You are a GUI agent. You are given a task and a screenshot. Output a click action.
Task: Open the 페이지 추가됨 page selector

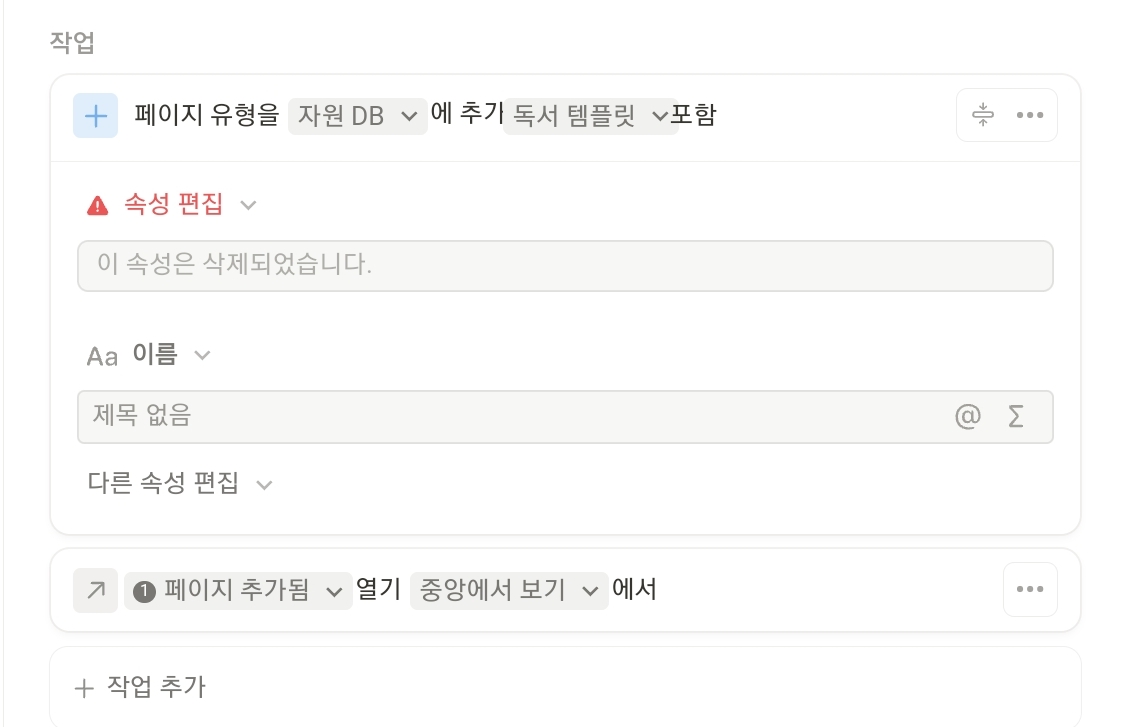238,591
